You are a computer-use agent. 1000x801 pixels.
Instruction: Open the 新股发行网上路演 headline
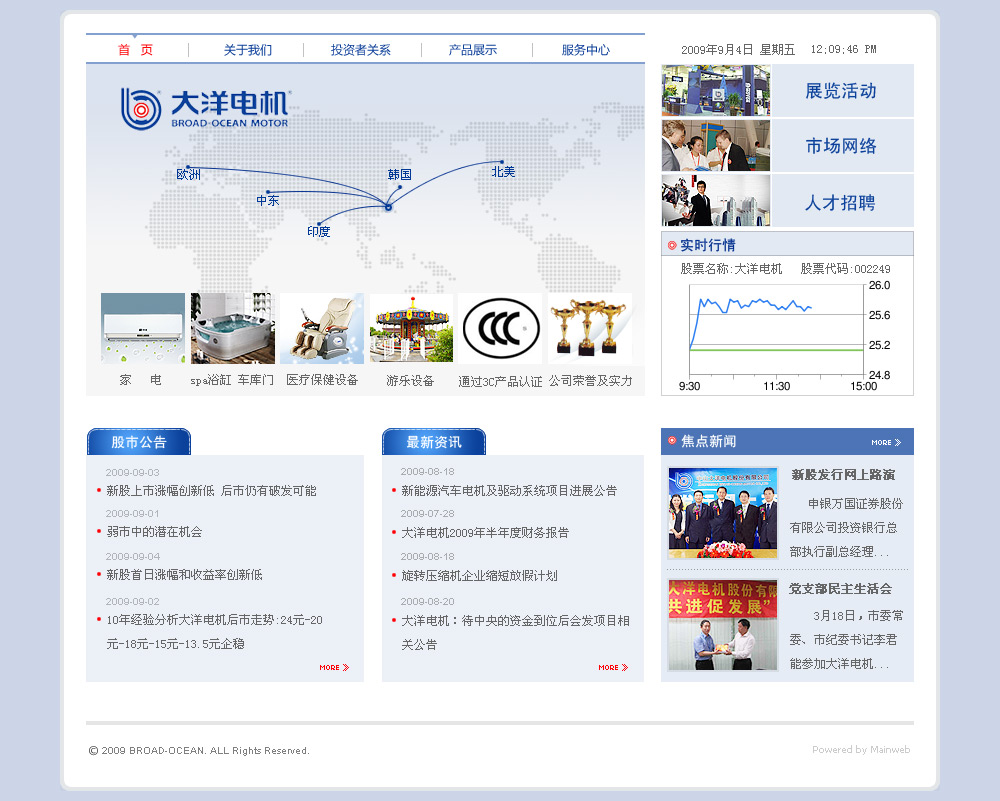click(843, 474)
